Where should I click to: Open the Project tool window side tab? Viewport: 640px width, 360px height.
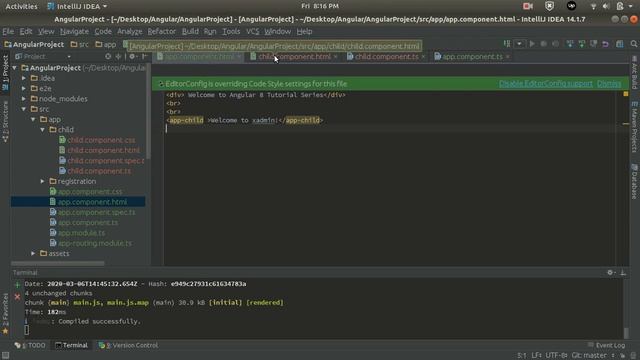(5, 73)
